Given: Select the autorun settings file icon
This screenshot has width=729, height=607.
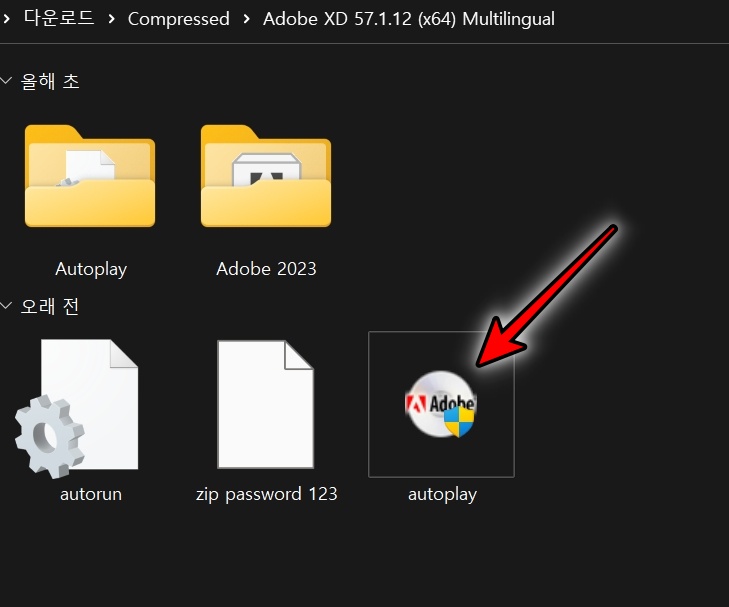Looking at the screenshot, I should point(77,409).
